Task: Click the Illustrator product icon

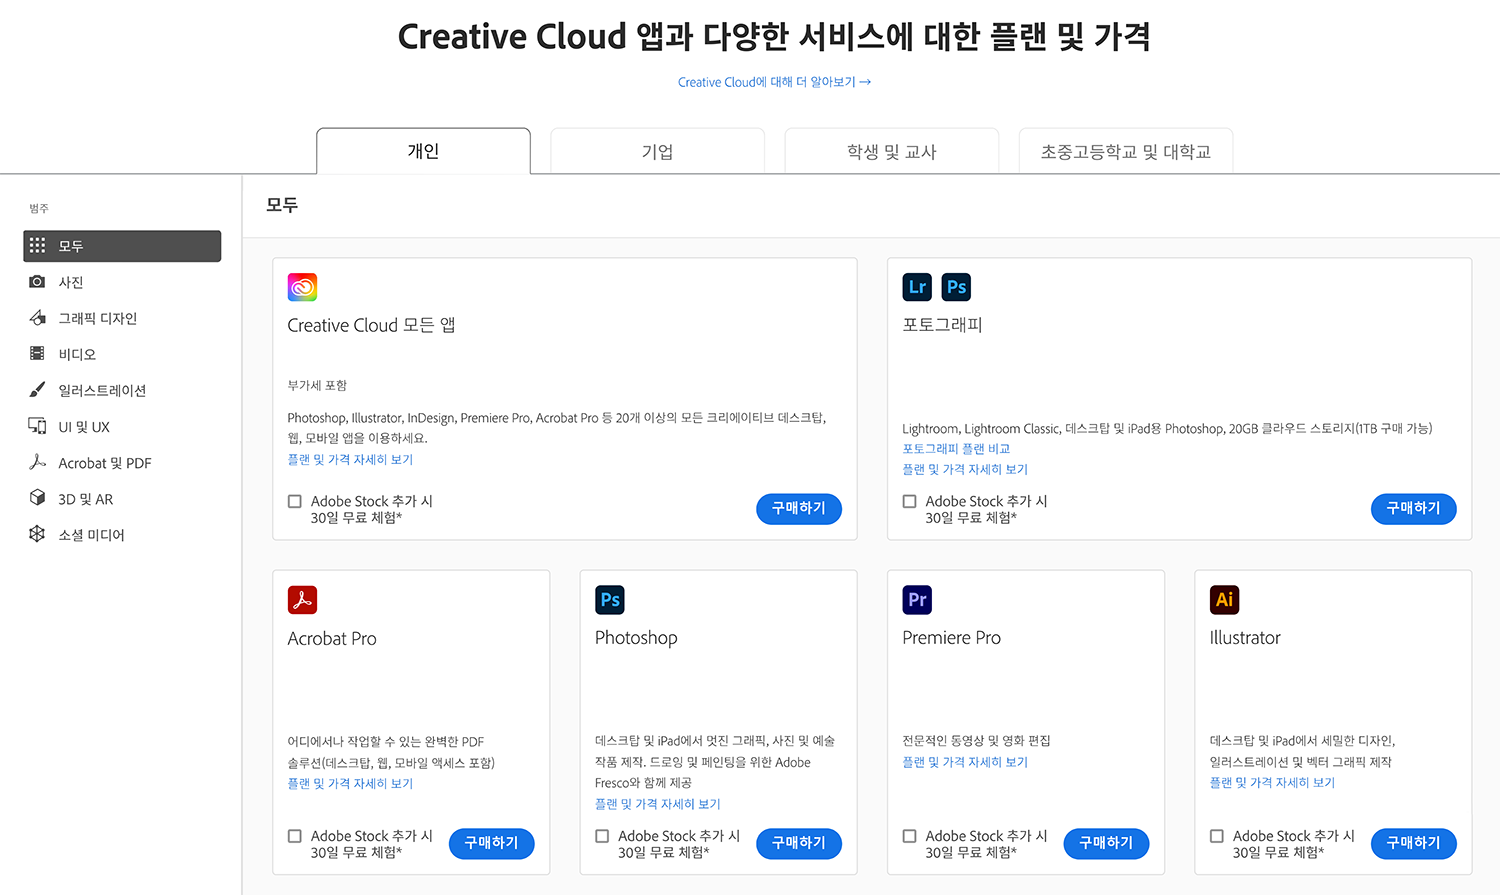Action: click(1224, 600)
